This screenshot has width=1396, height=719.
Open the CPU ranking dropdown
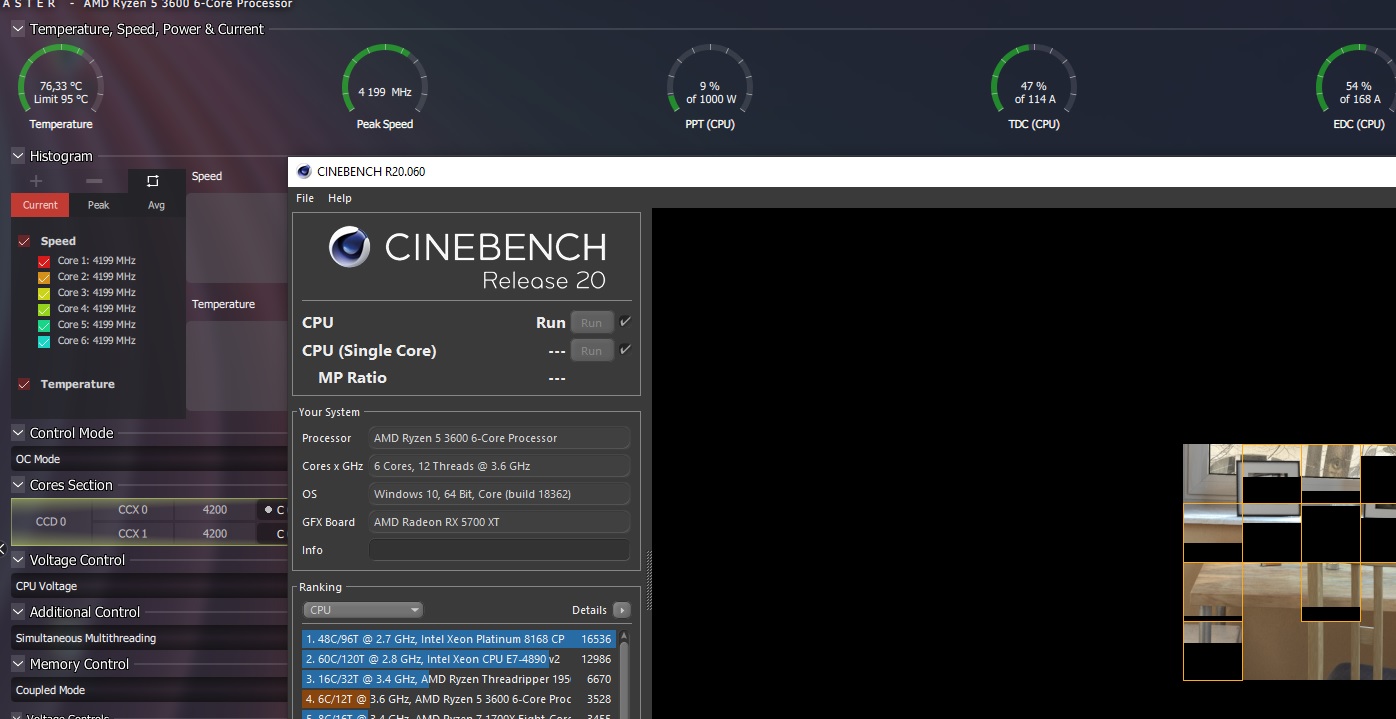click(363, 610)
